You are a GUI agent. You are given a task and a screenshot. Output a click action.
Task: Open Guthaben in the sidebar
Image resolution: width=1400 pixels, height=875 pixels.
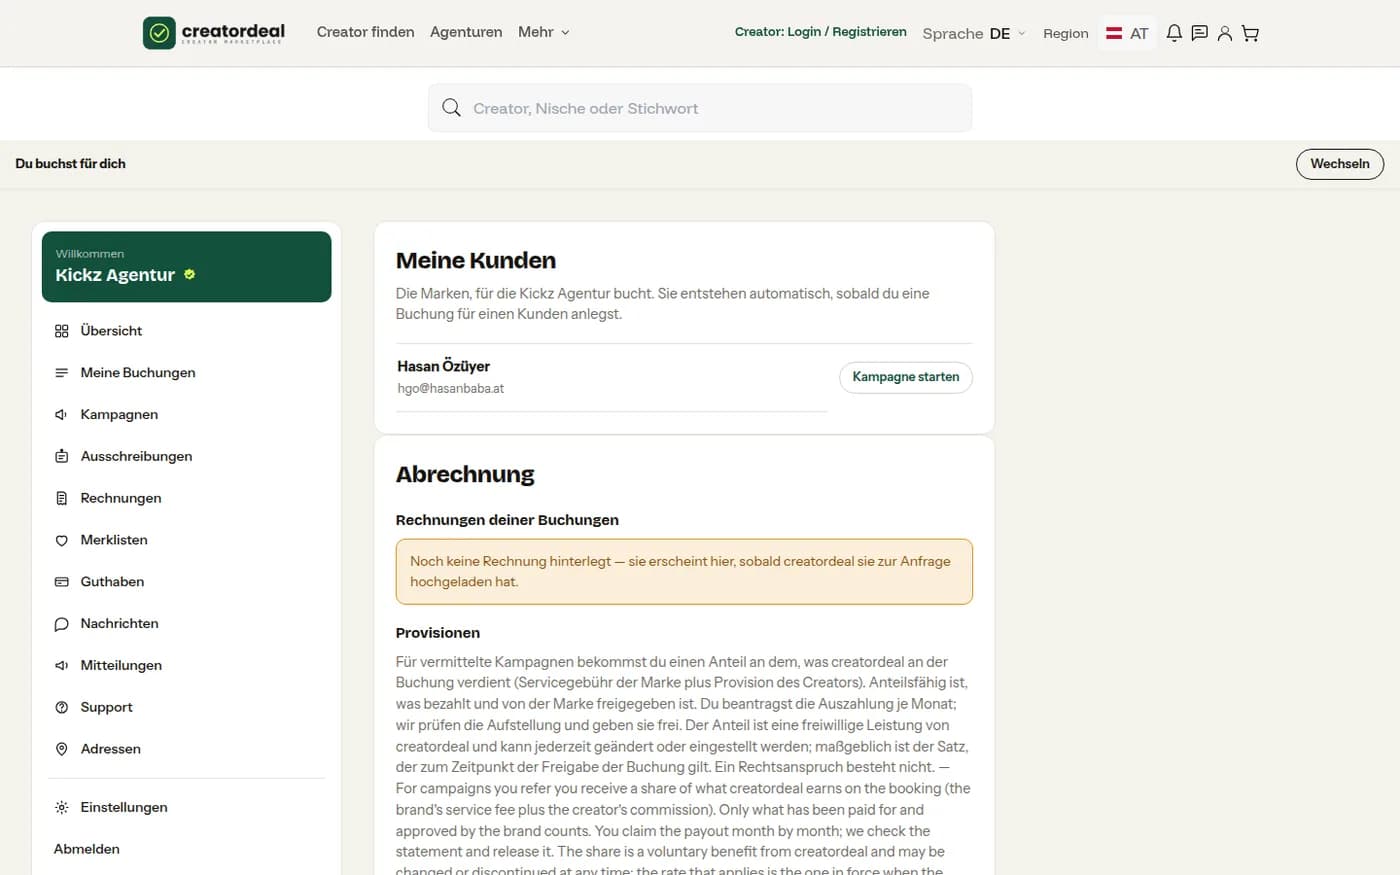pos(186,582)
